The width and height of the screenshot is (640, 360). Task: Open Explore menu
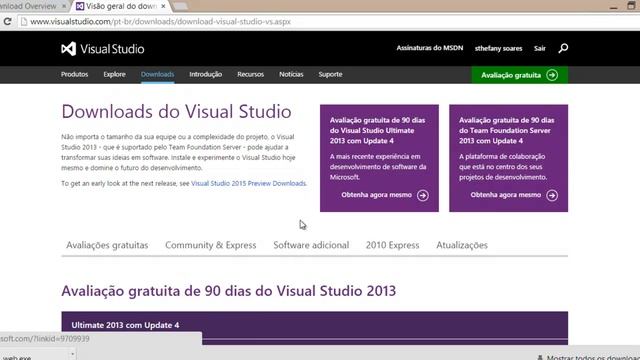pos(114,74)
